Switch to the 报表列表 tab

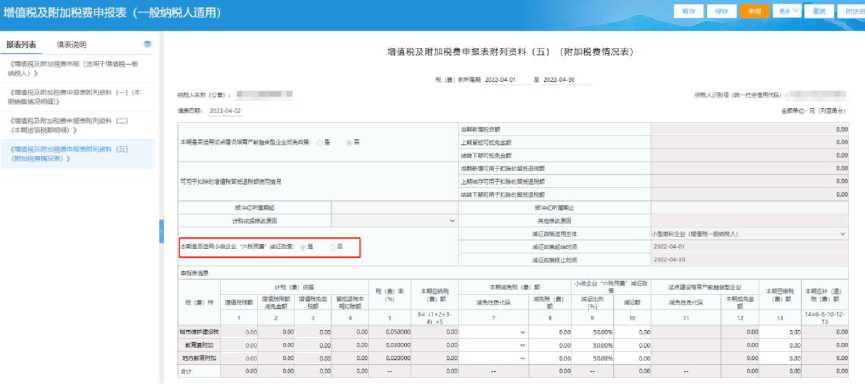tap(22, 45)
